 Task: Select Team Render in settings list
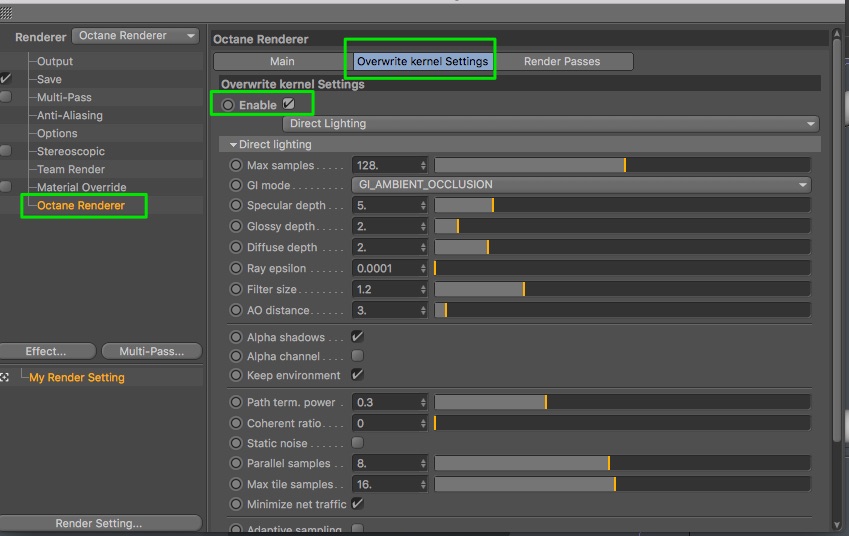(70, 169)
